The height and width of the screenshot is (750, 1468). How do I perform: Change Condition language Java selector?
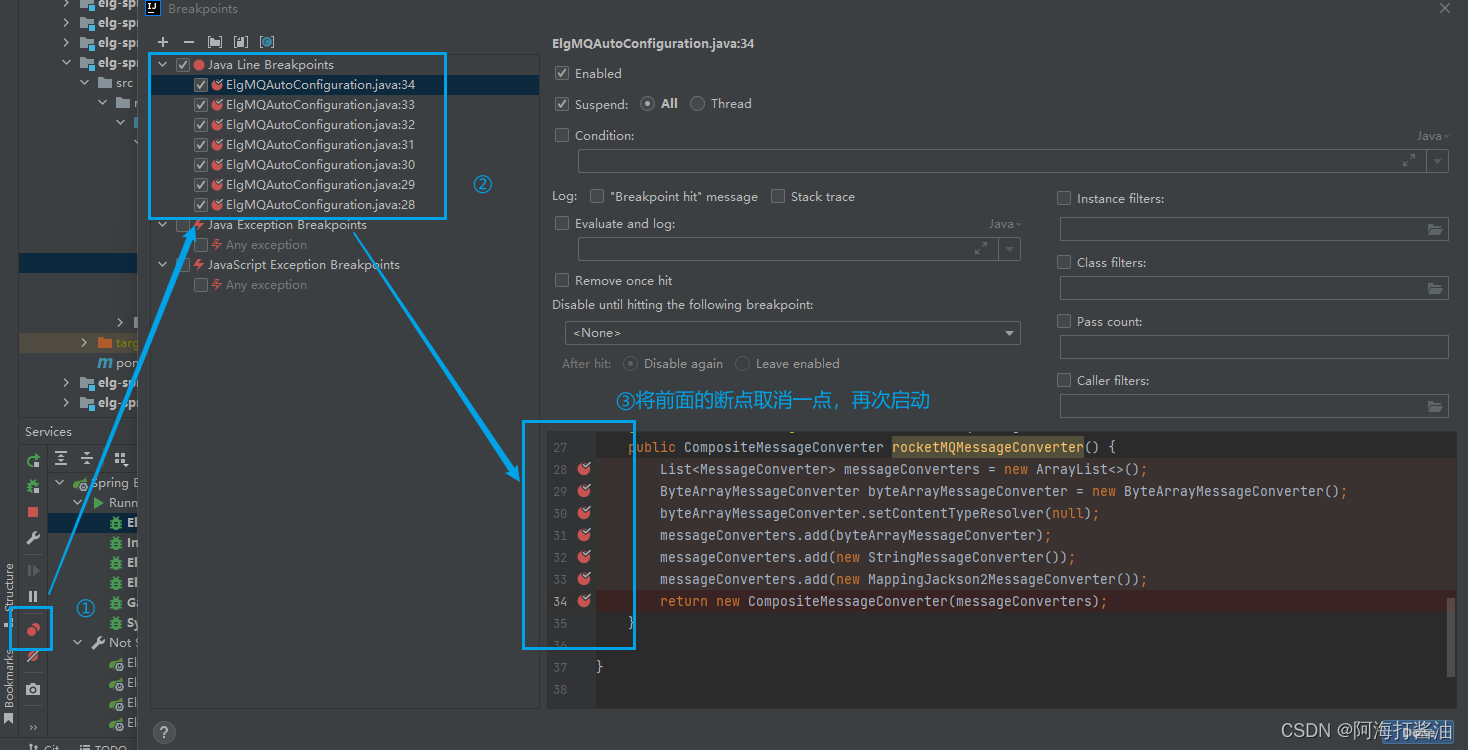(x=1433, y=136)
